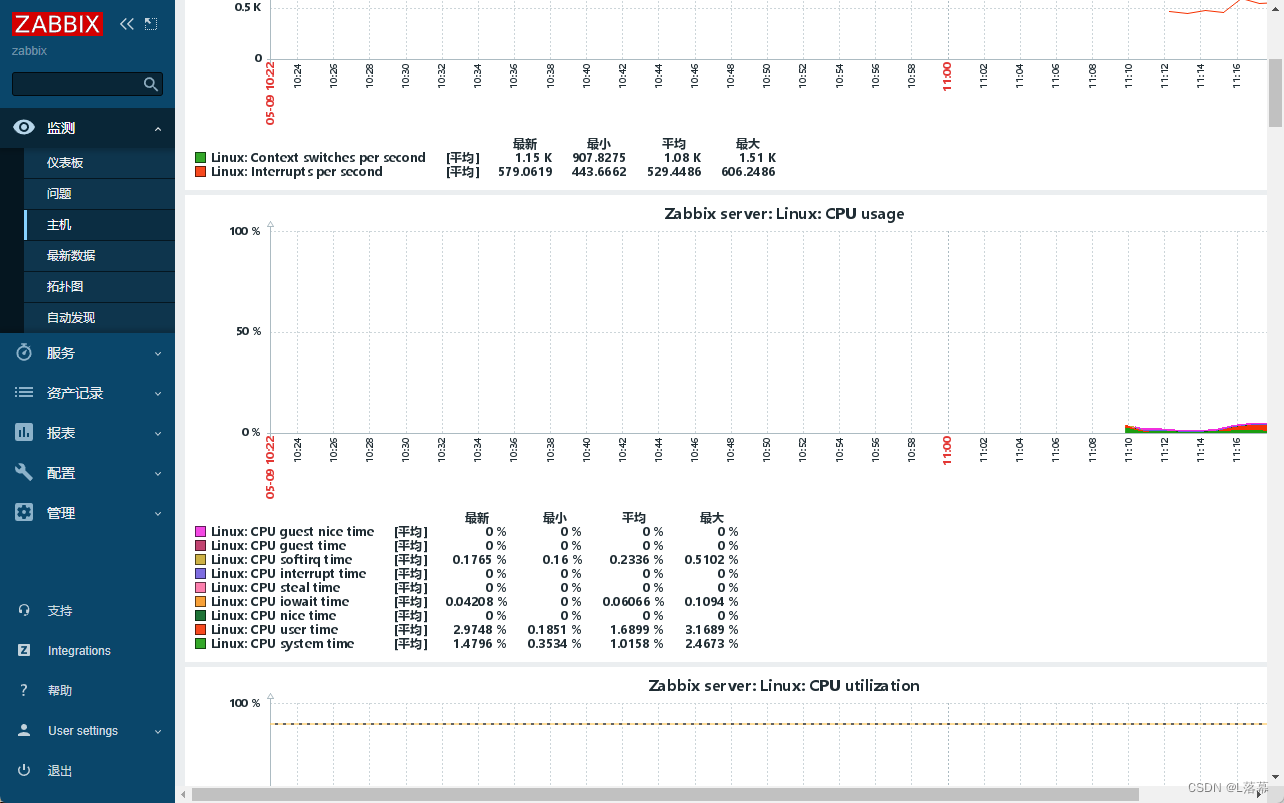This screenshot has height=803, width=1284.
Task: Click green swatch for Context switches per second
Action: coord(201,157)
